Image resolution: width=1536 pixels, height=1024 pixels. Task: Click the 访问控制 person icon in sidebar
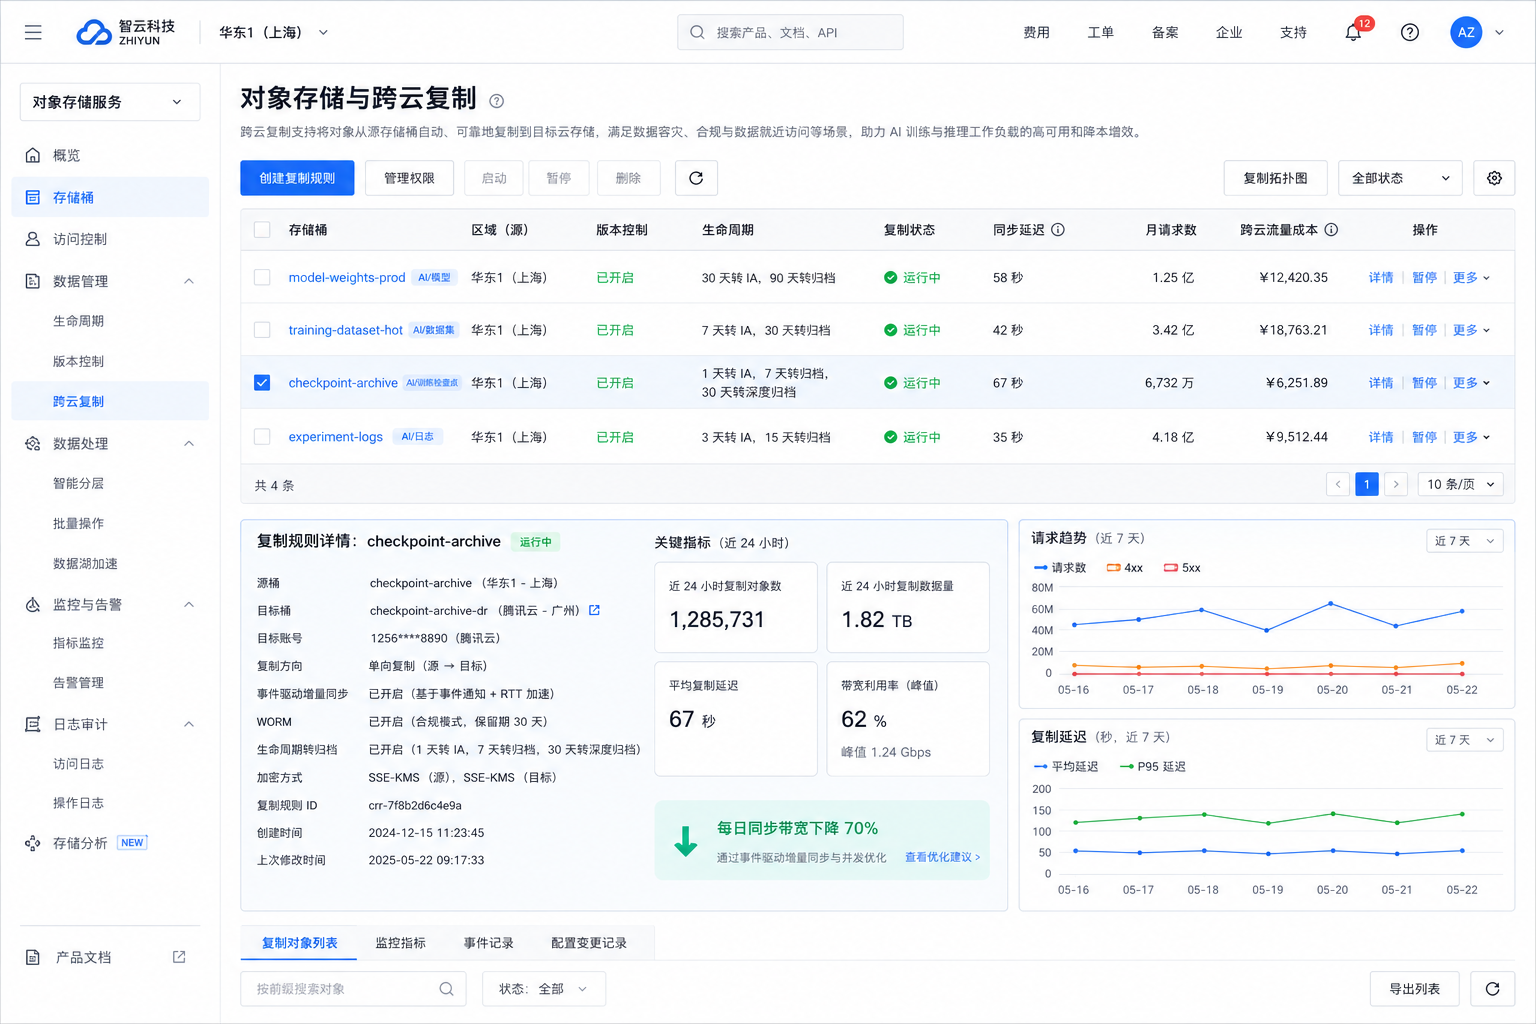coord(33,239)
